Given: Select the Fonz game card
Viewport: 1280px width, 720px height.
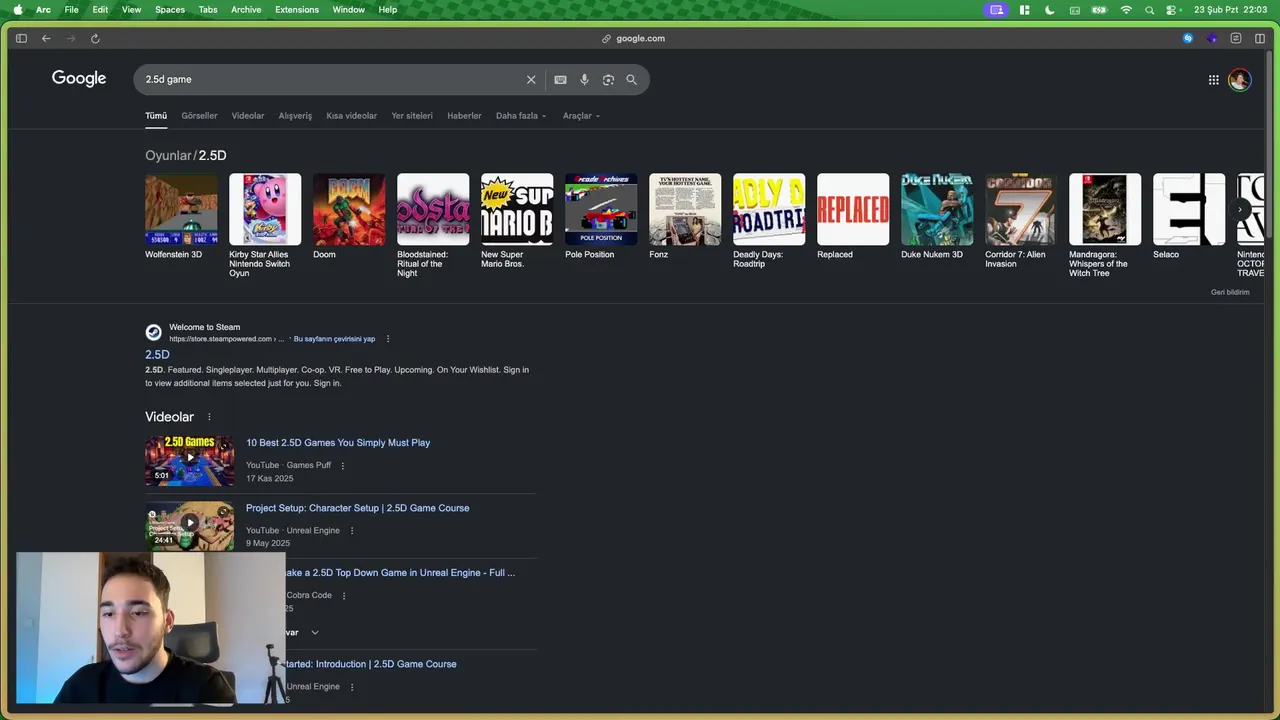Looking at the screenshot, I should (685, 217).
